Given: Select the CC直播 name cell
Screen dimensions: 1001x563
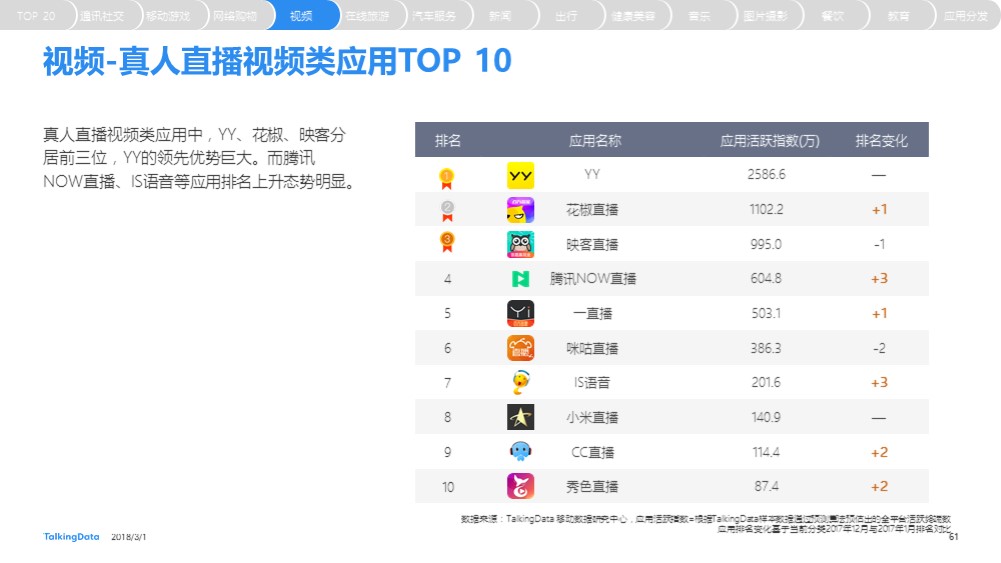Looking at the screenshot, I should click(592, 452).
